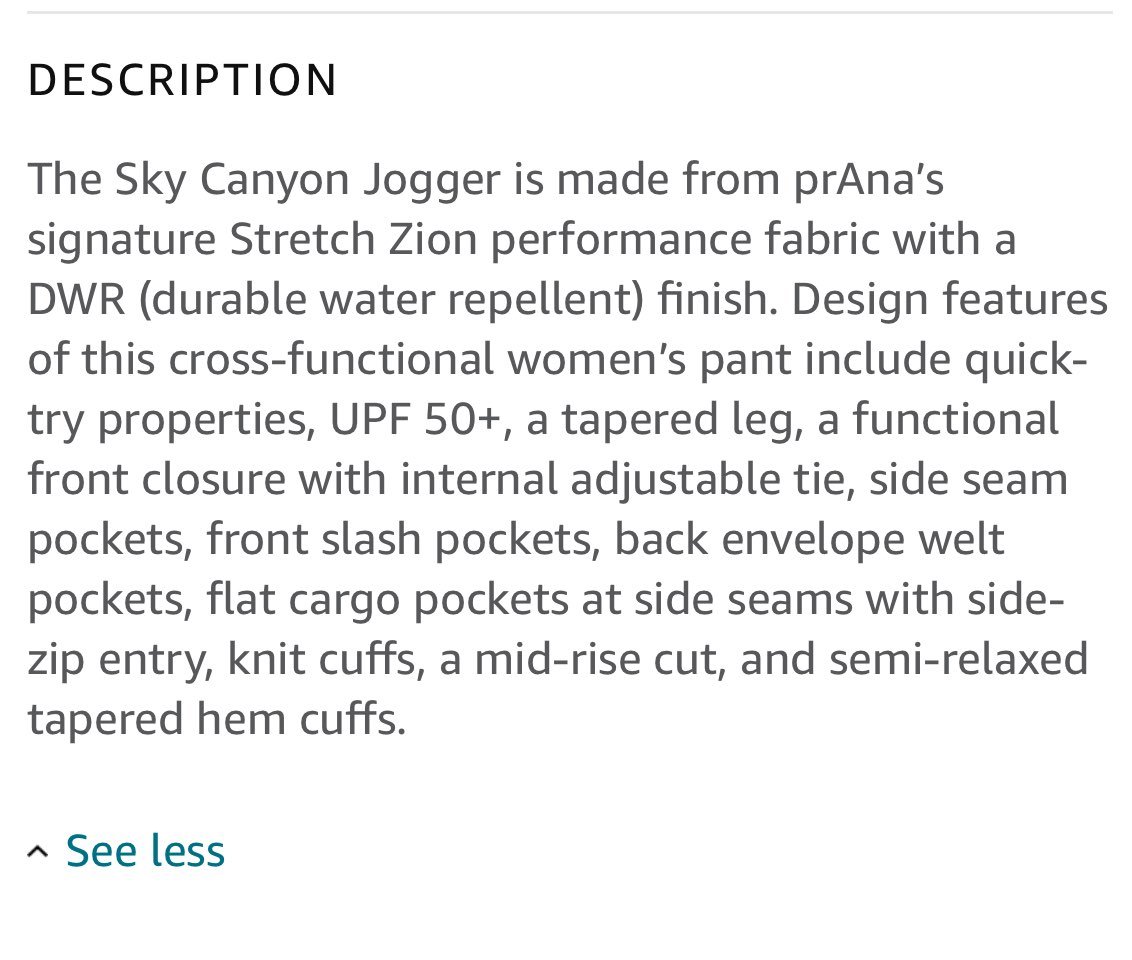Screen dimensions: 1132x960
Task: Select the DESCRIPTION section heading
Action: tap(183, 79)
